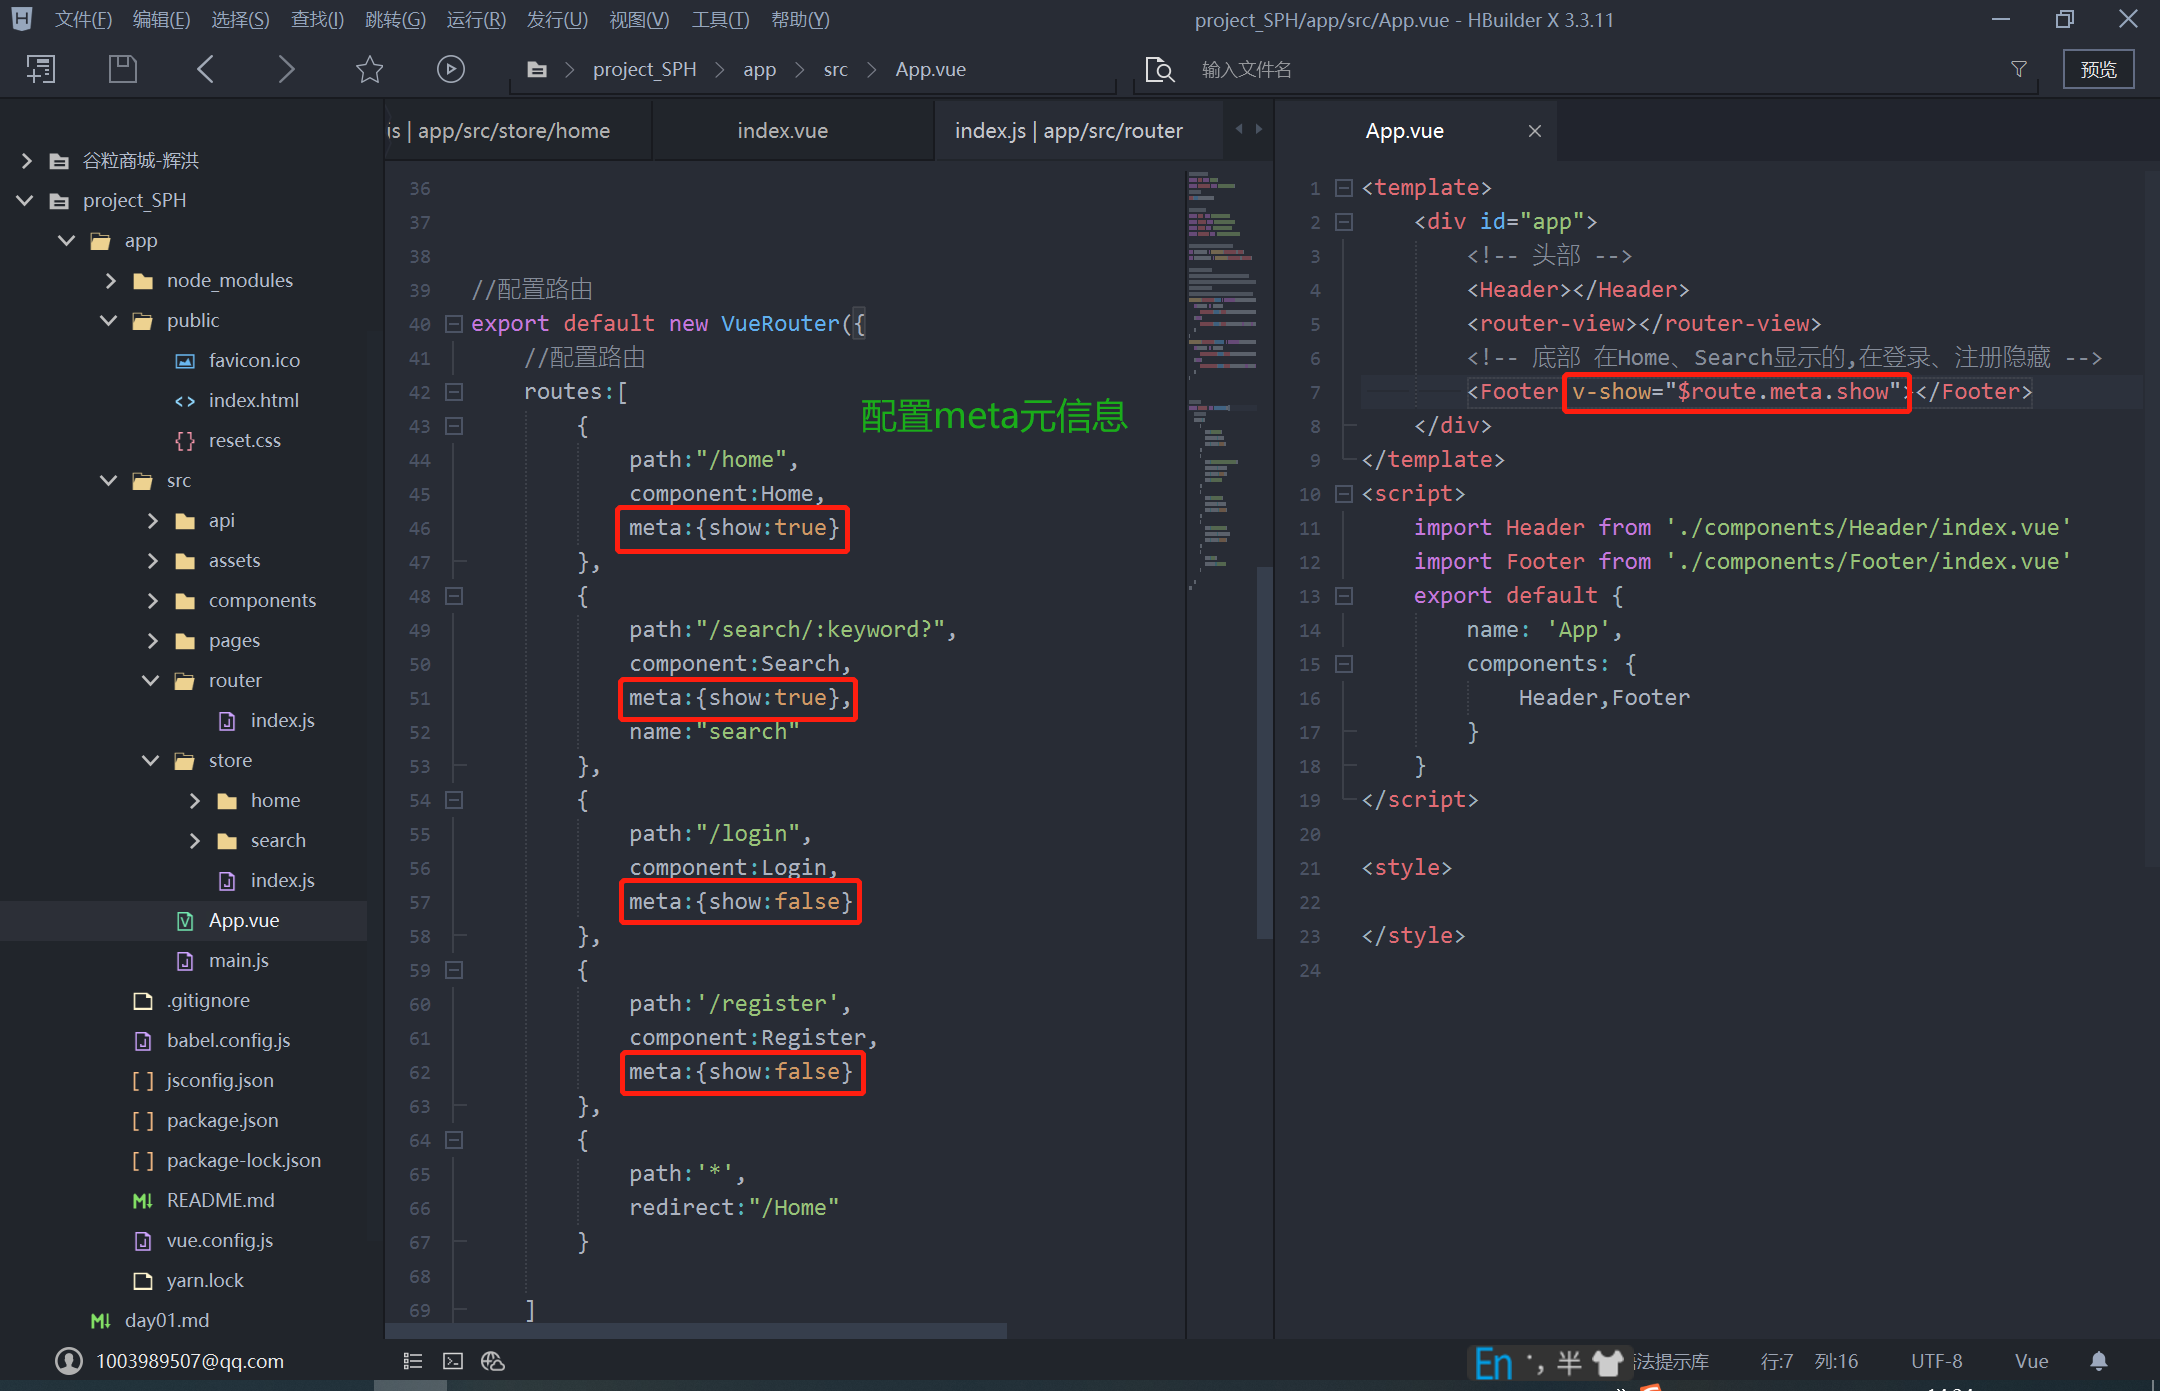Screen dimensions: 2160x1391
Task: Open README.md in the file tree
Action: 220,1200
